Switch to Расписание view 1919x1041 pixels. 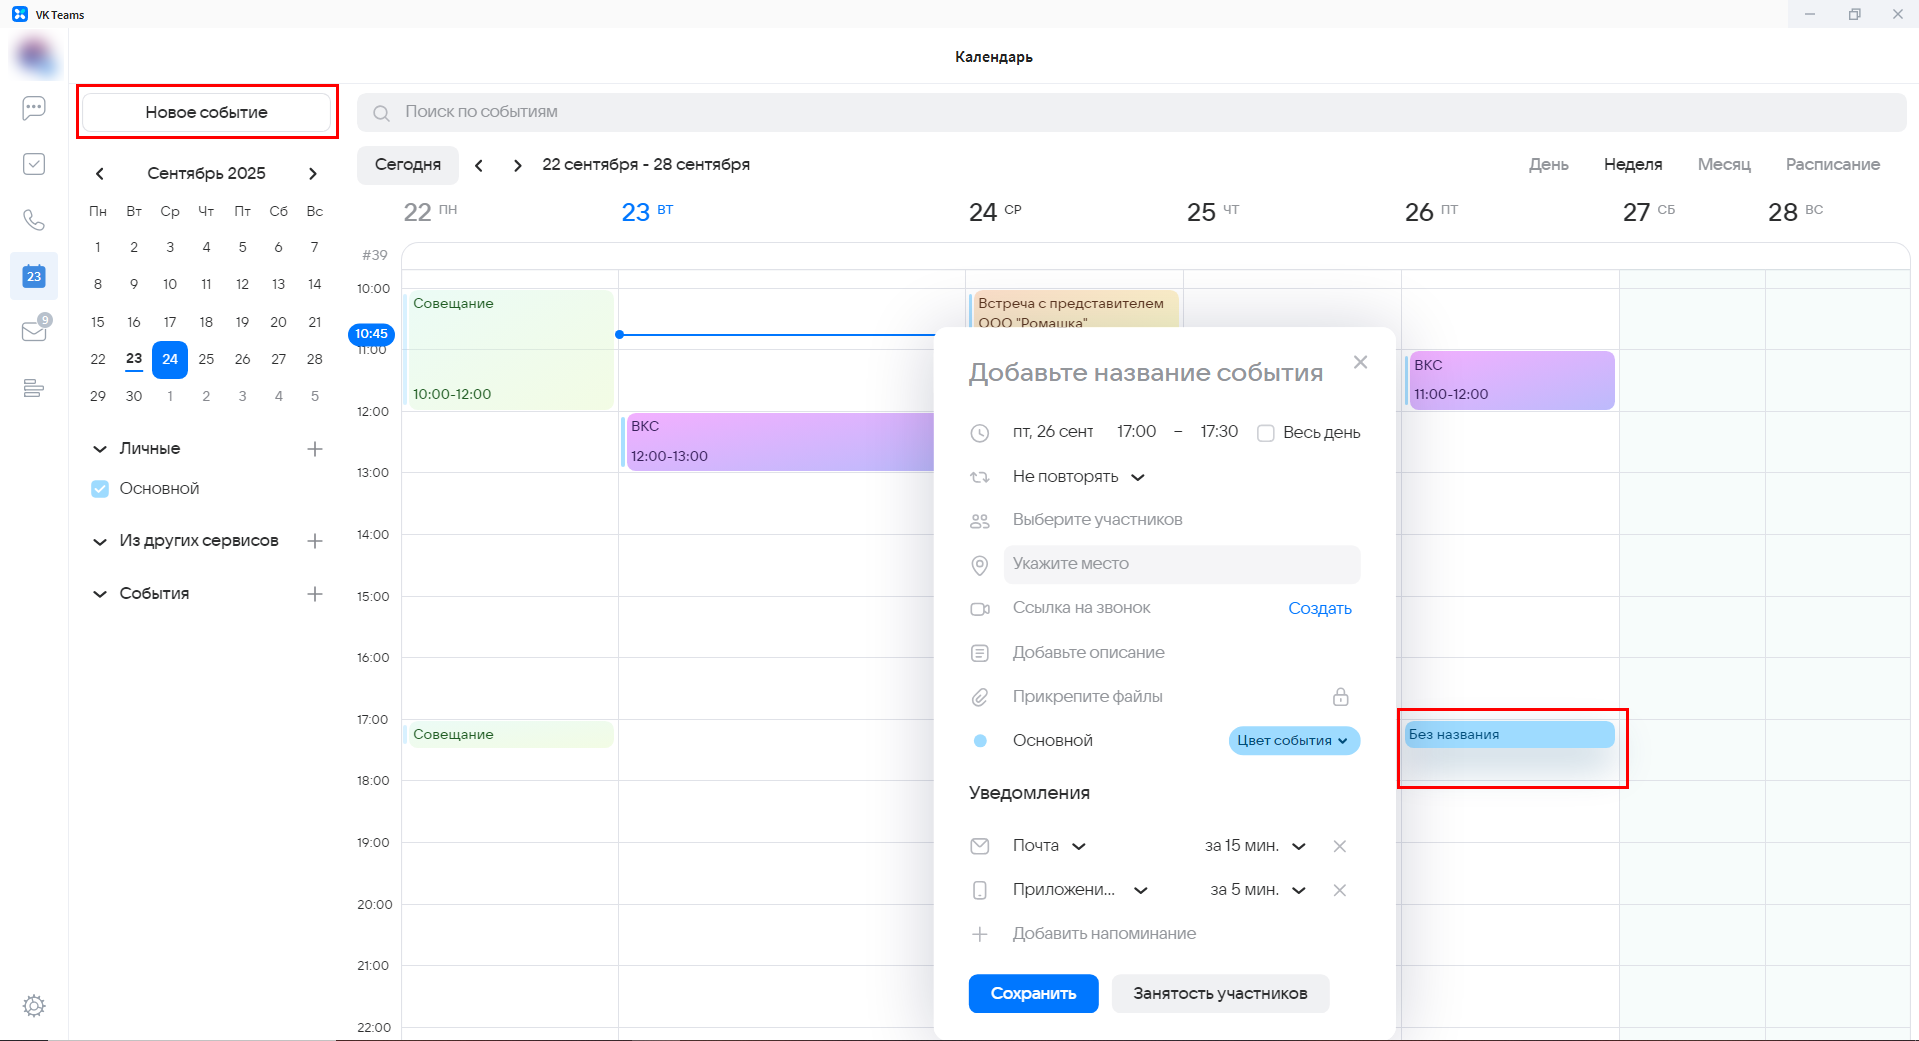tap(1832, 164)
